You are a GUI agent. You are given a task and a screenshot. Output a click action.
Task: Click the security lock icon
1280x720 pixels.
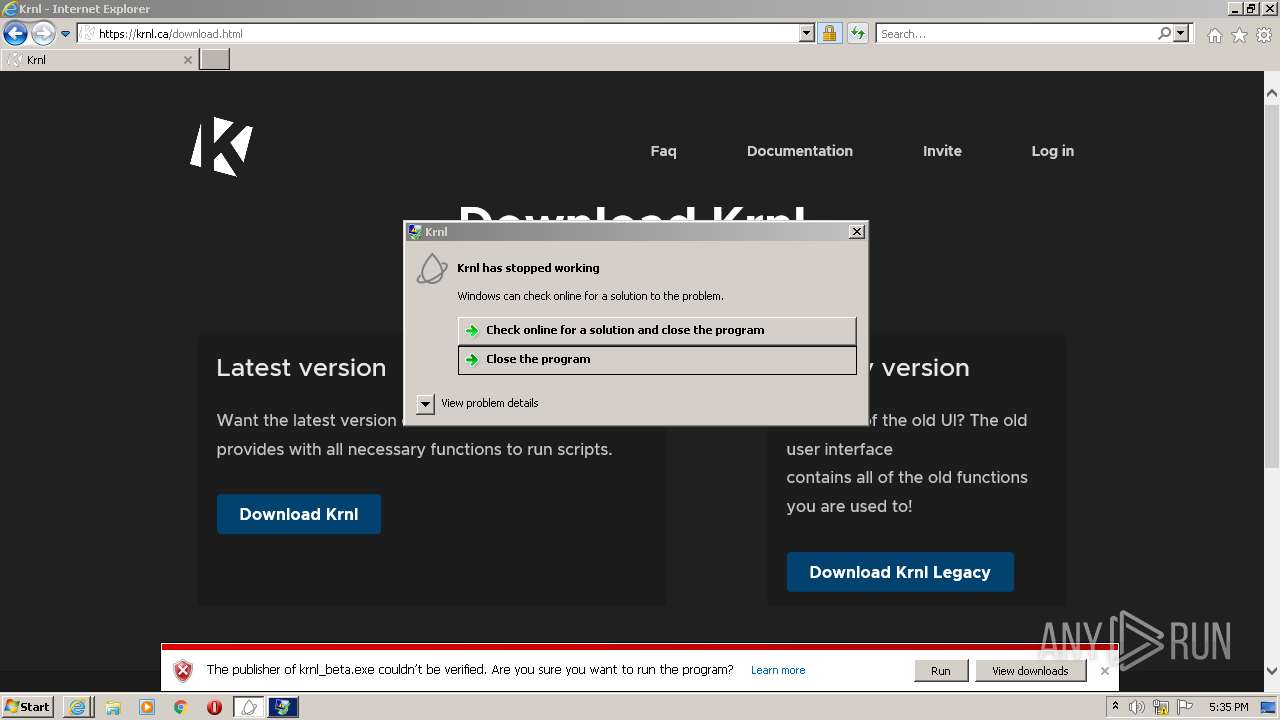pos(829,34)
